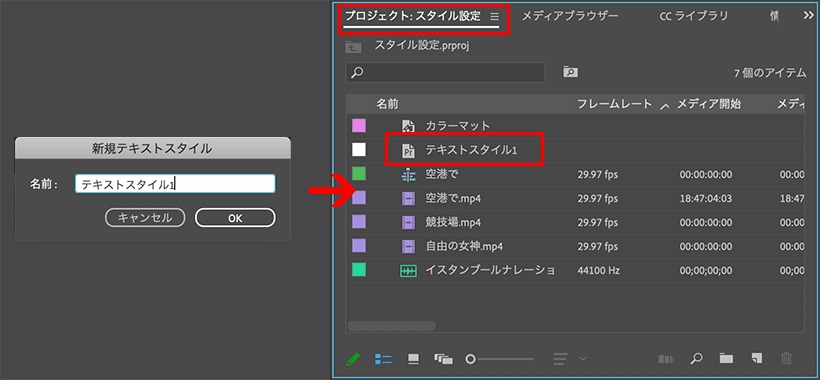The width and height of the screenshot is (820, 380).
Task: Click the video clip icon for 空港で.mp4
Action: point(408,199)
